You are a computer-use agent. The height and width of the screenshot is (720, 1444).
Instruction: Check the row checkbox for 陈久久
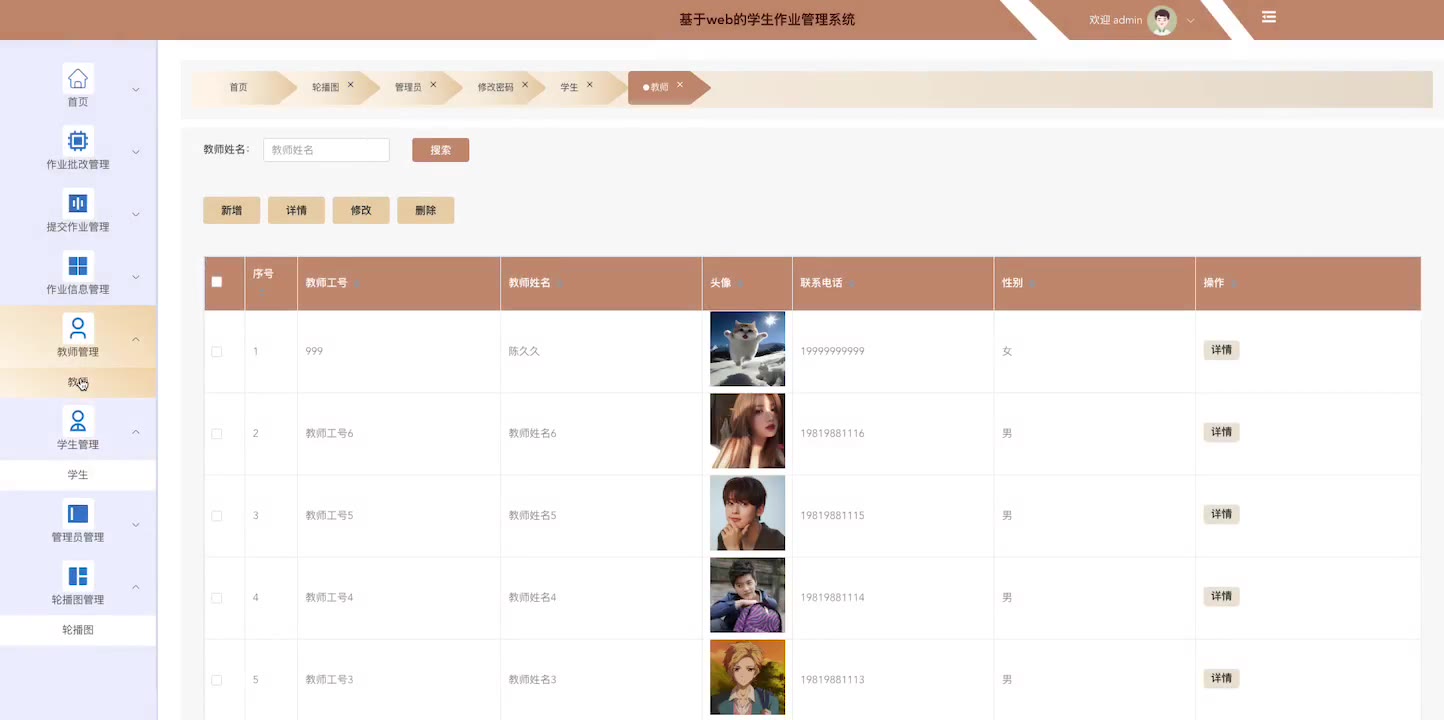point(217,352)
